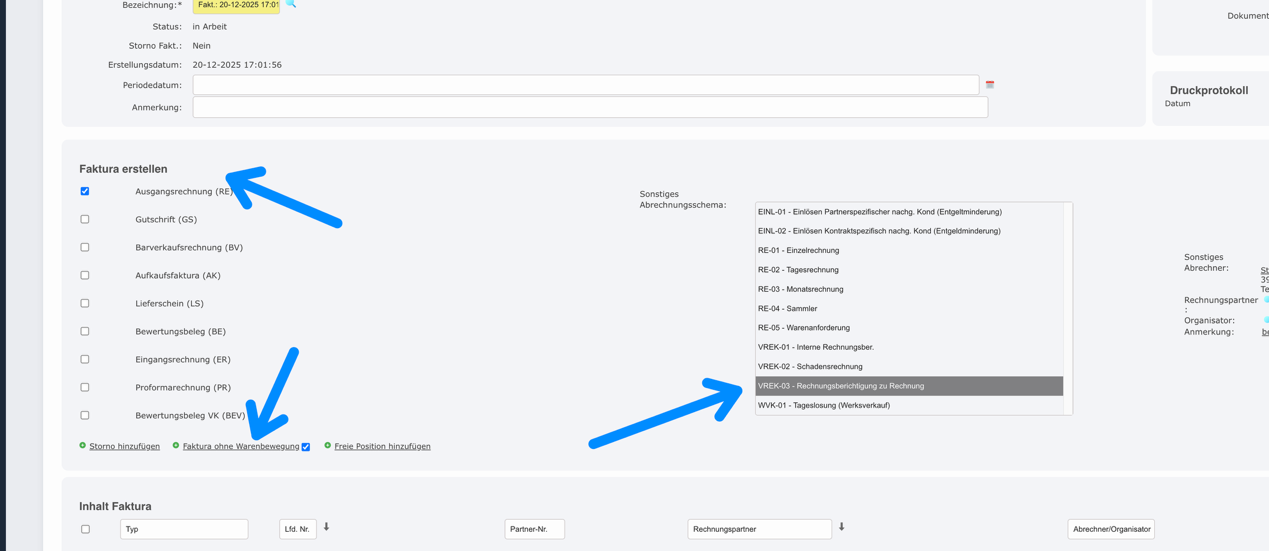Click the green plus icon before Freie Position hinzufügen
The image size is (1269, 551).
click(x=327, y=446)
